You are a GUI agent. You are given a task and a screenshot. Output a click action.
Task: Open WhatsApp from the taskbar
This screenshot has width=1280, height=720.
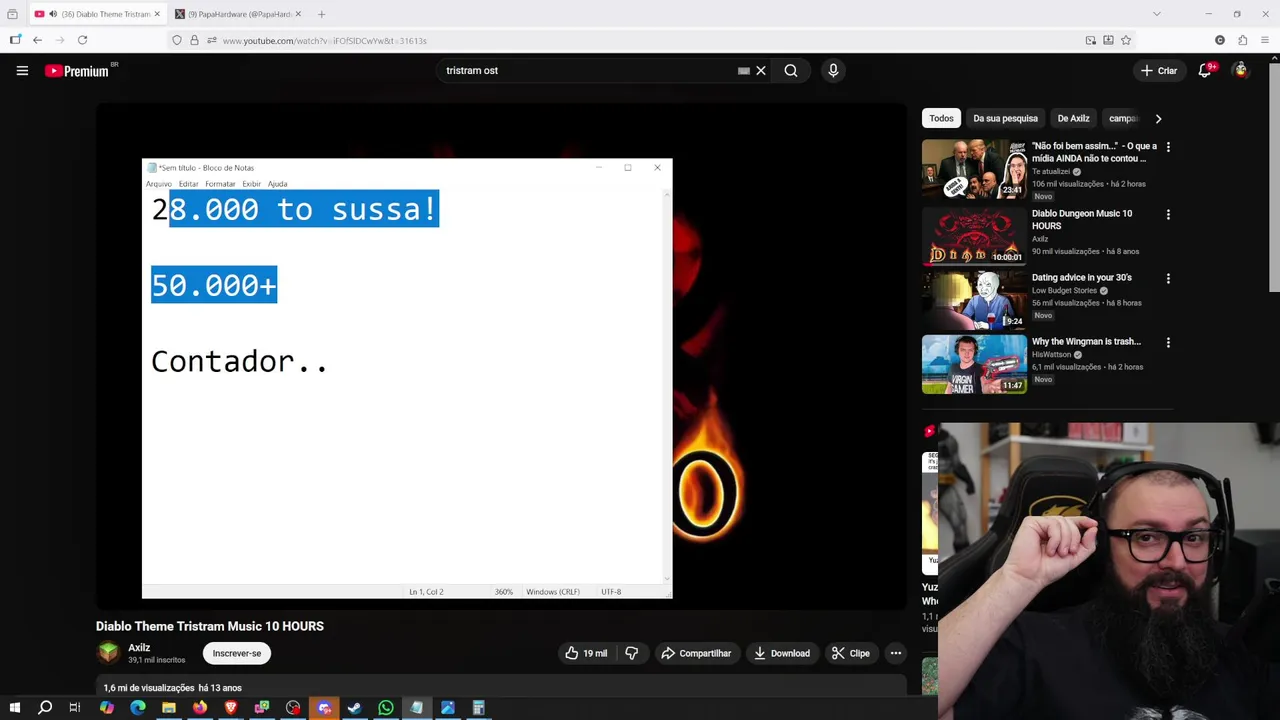[385, 708]
